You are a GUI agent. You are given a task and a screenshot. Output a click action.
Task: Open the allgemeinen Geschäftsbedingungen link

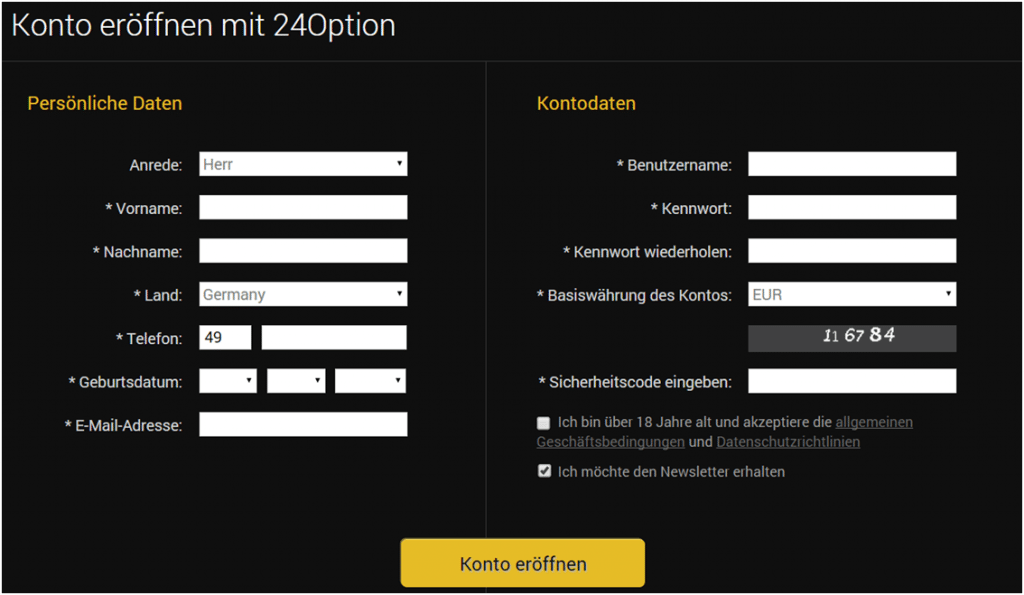click(874, 423)
